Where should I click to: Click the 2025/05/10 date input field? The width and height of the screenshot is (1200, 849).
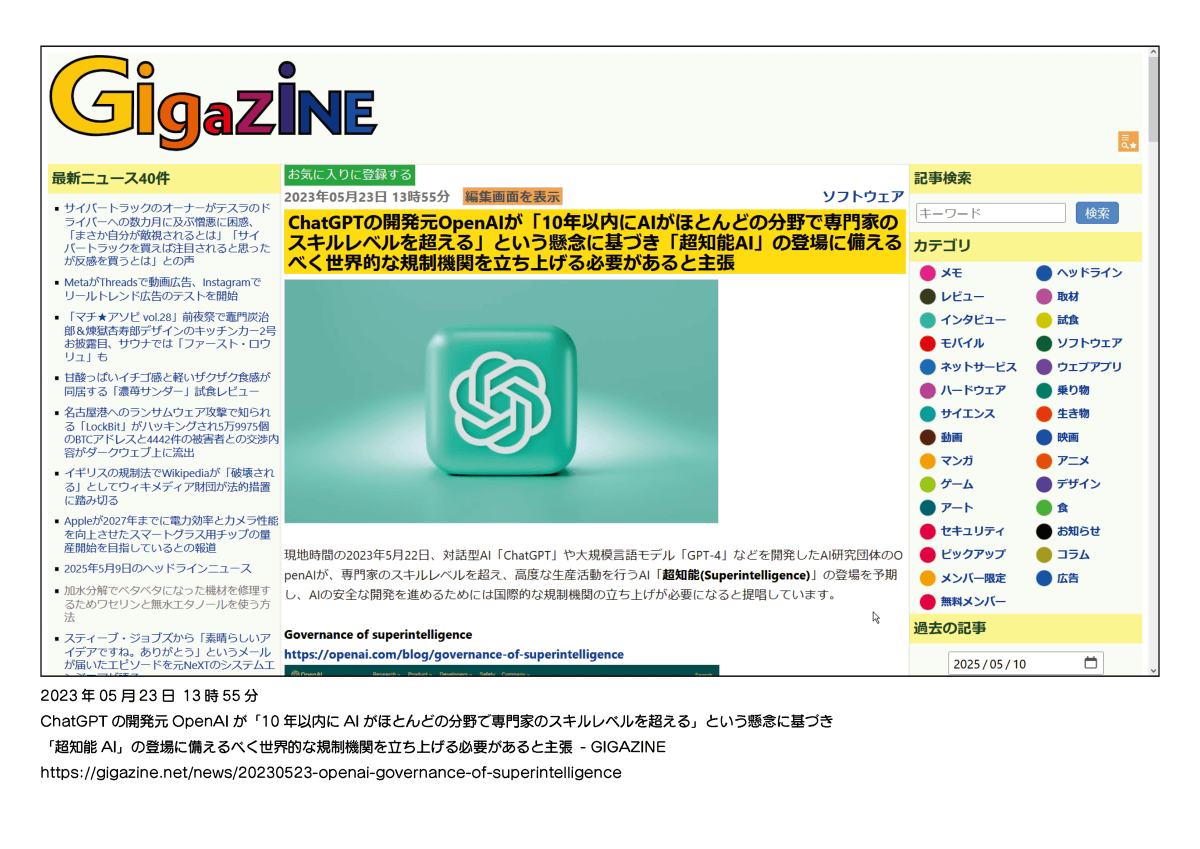click(1026, 663)
